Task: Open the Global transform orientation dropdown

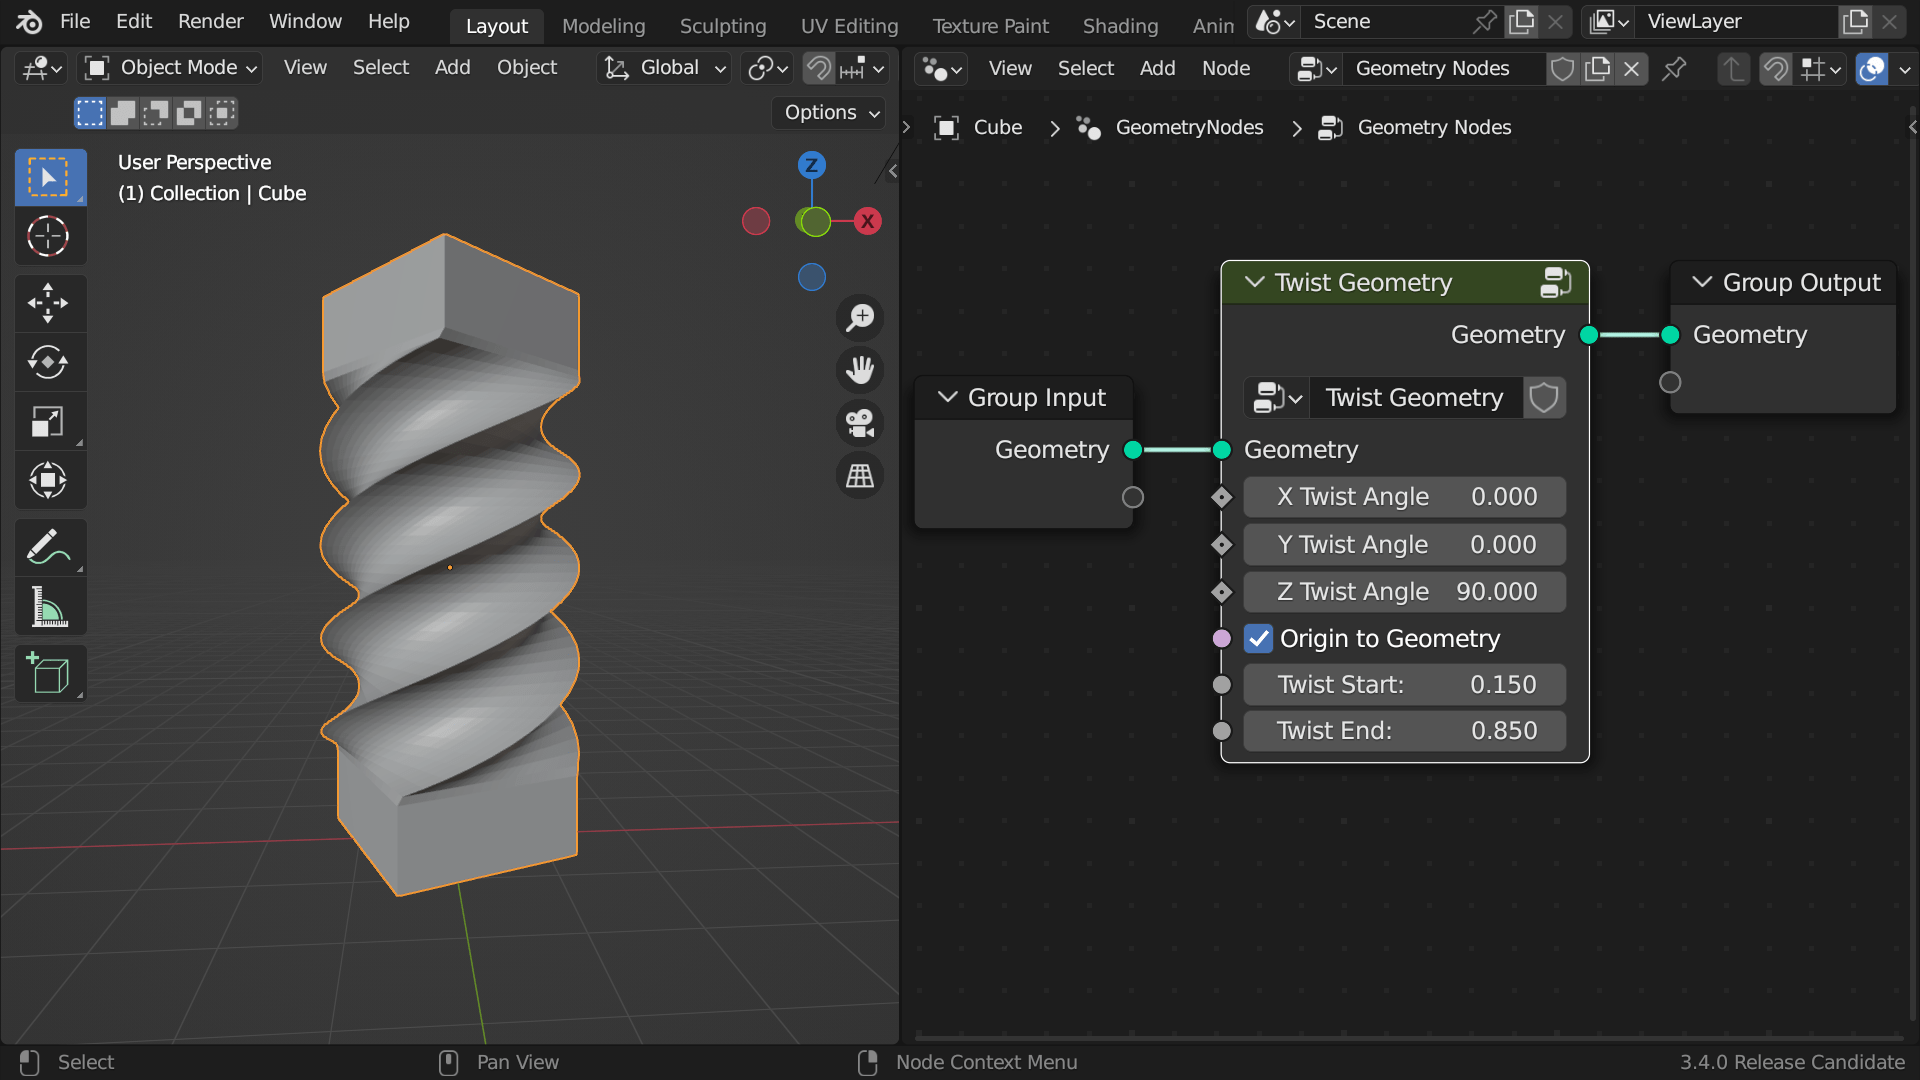Action: pyautogui.click(x=667, y=68)
